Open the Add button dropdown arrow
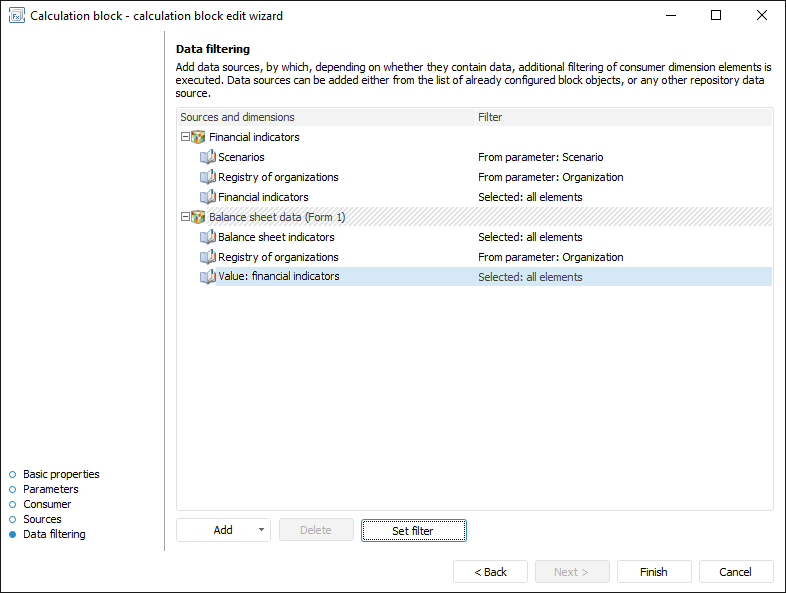This screenshot has width=786, height=593. point(261,530)
